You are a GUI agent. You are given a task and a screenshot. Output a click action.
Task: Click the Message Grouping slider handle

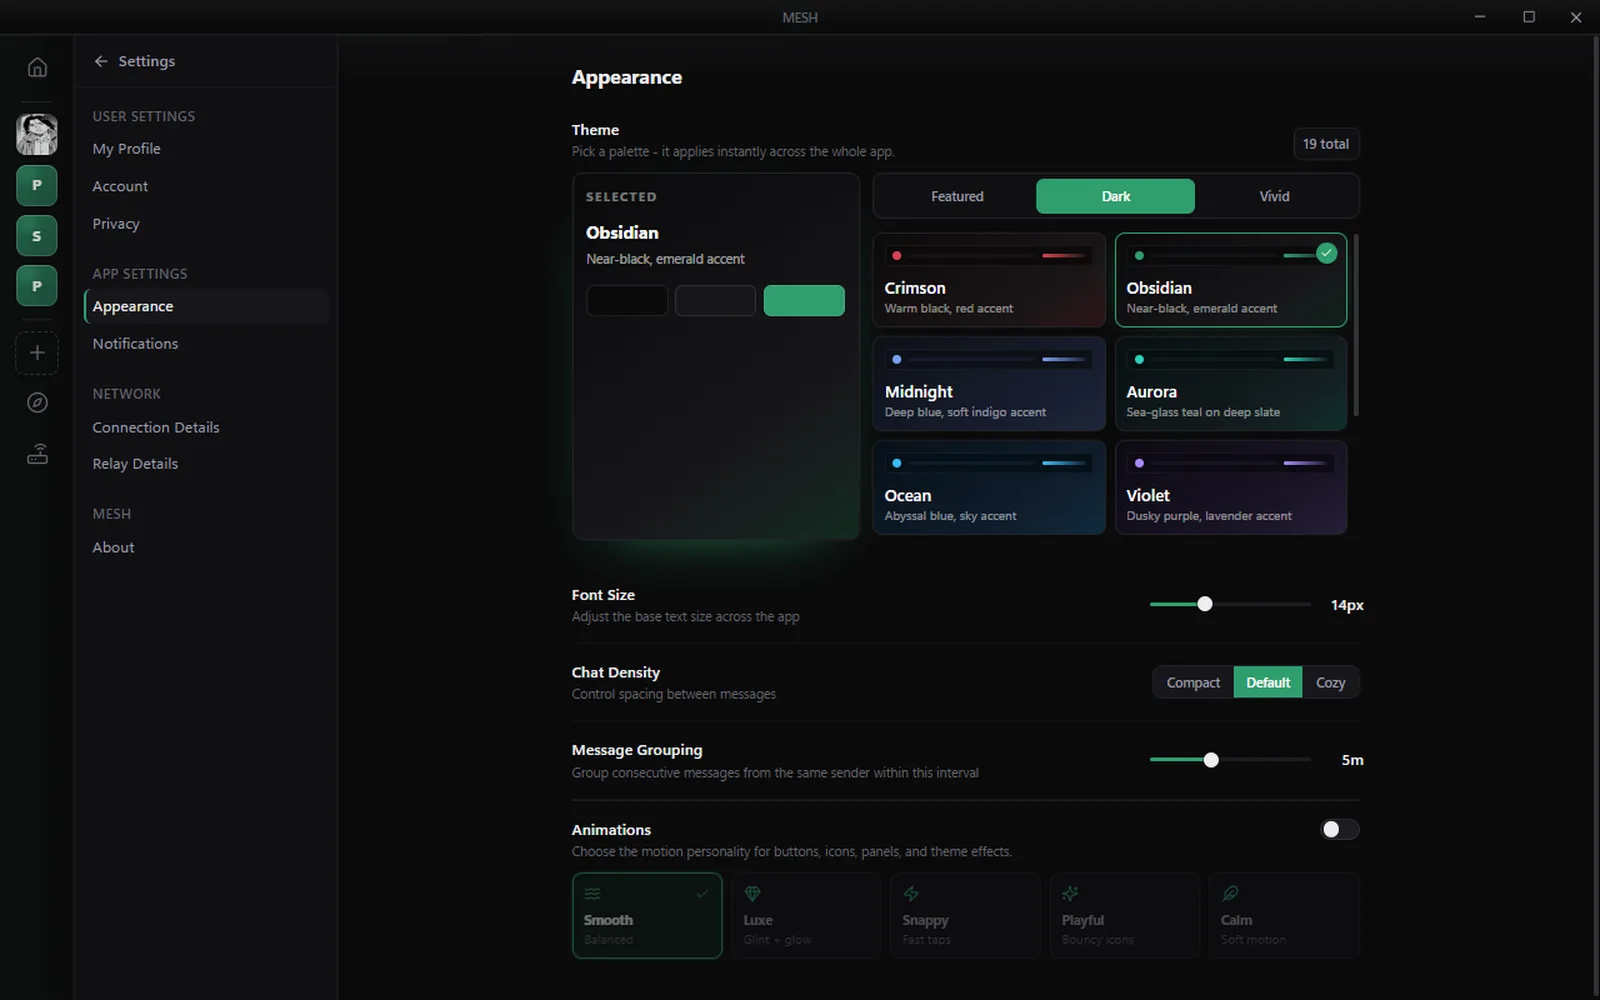[1211, 760]
